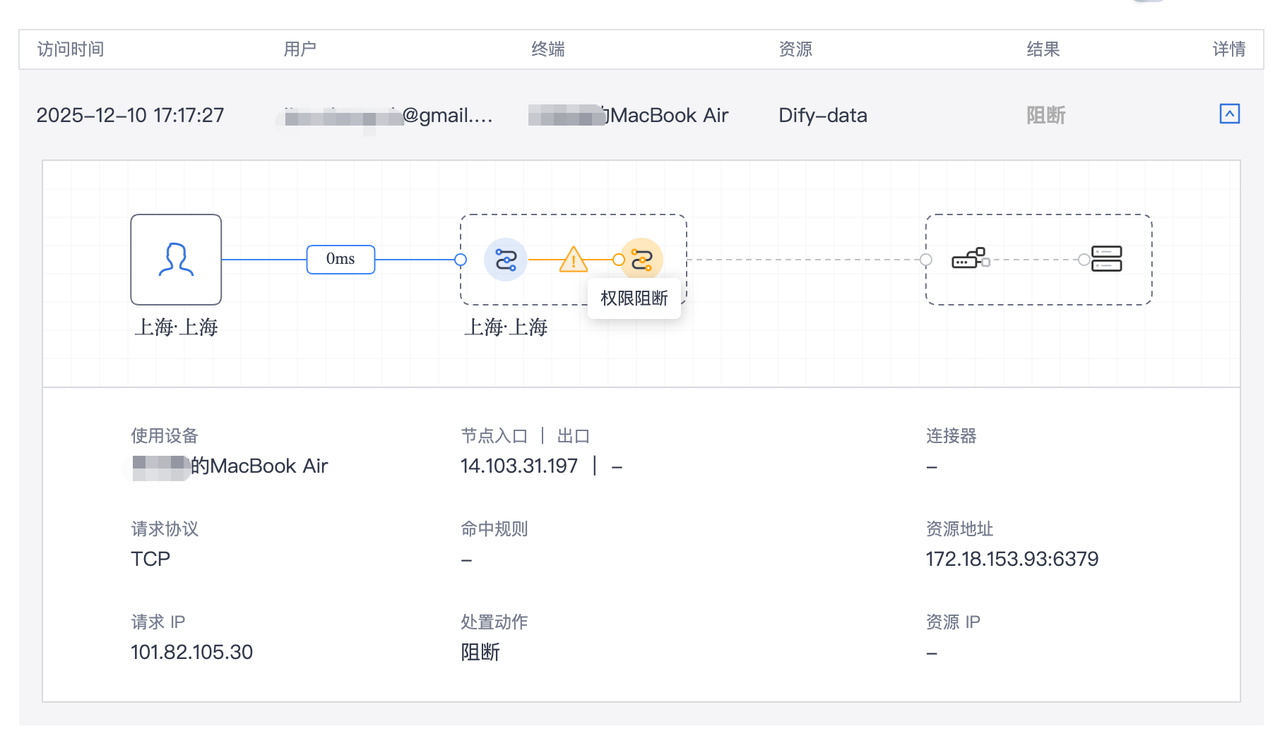
Task: Click the 终端 column header
Action: pyautogui.click(x=547, y=49)
